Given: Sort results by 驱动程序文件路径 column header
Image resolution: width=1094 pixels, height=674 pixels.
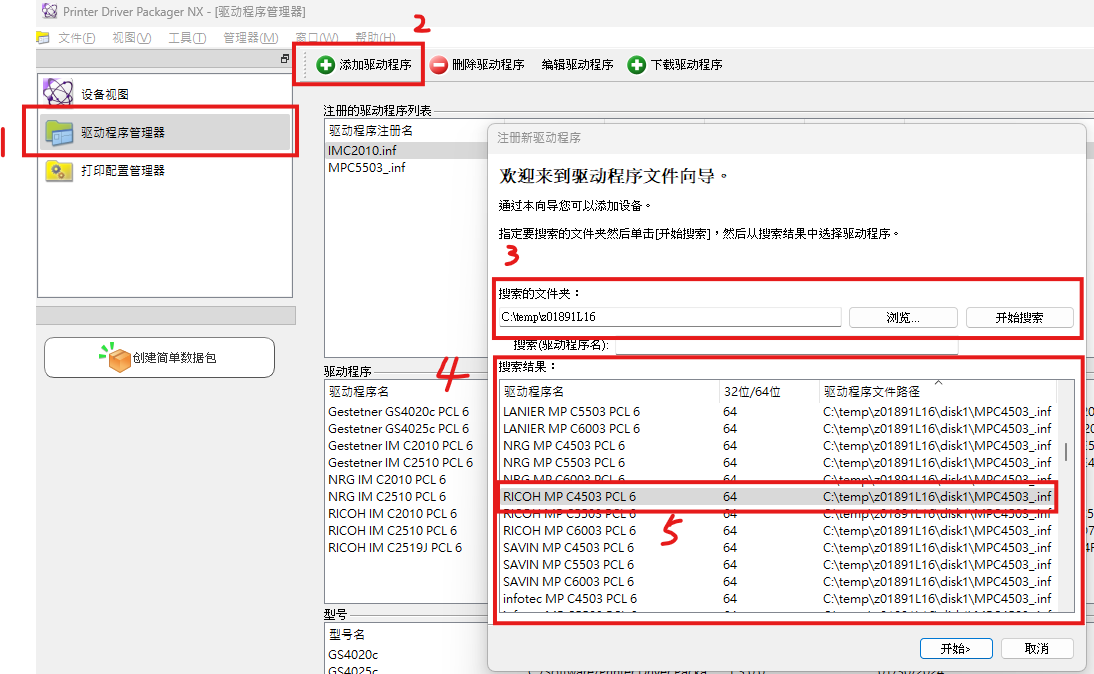Looking at the screenshot, I should 937,391.
